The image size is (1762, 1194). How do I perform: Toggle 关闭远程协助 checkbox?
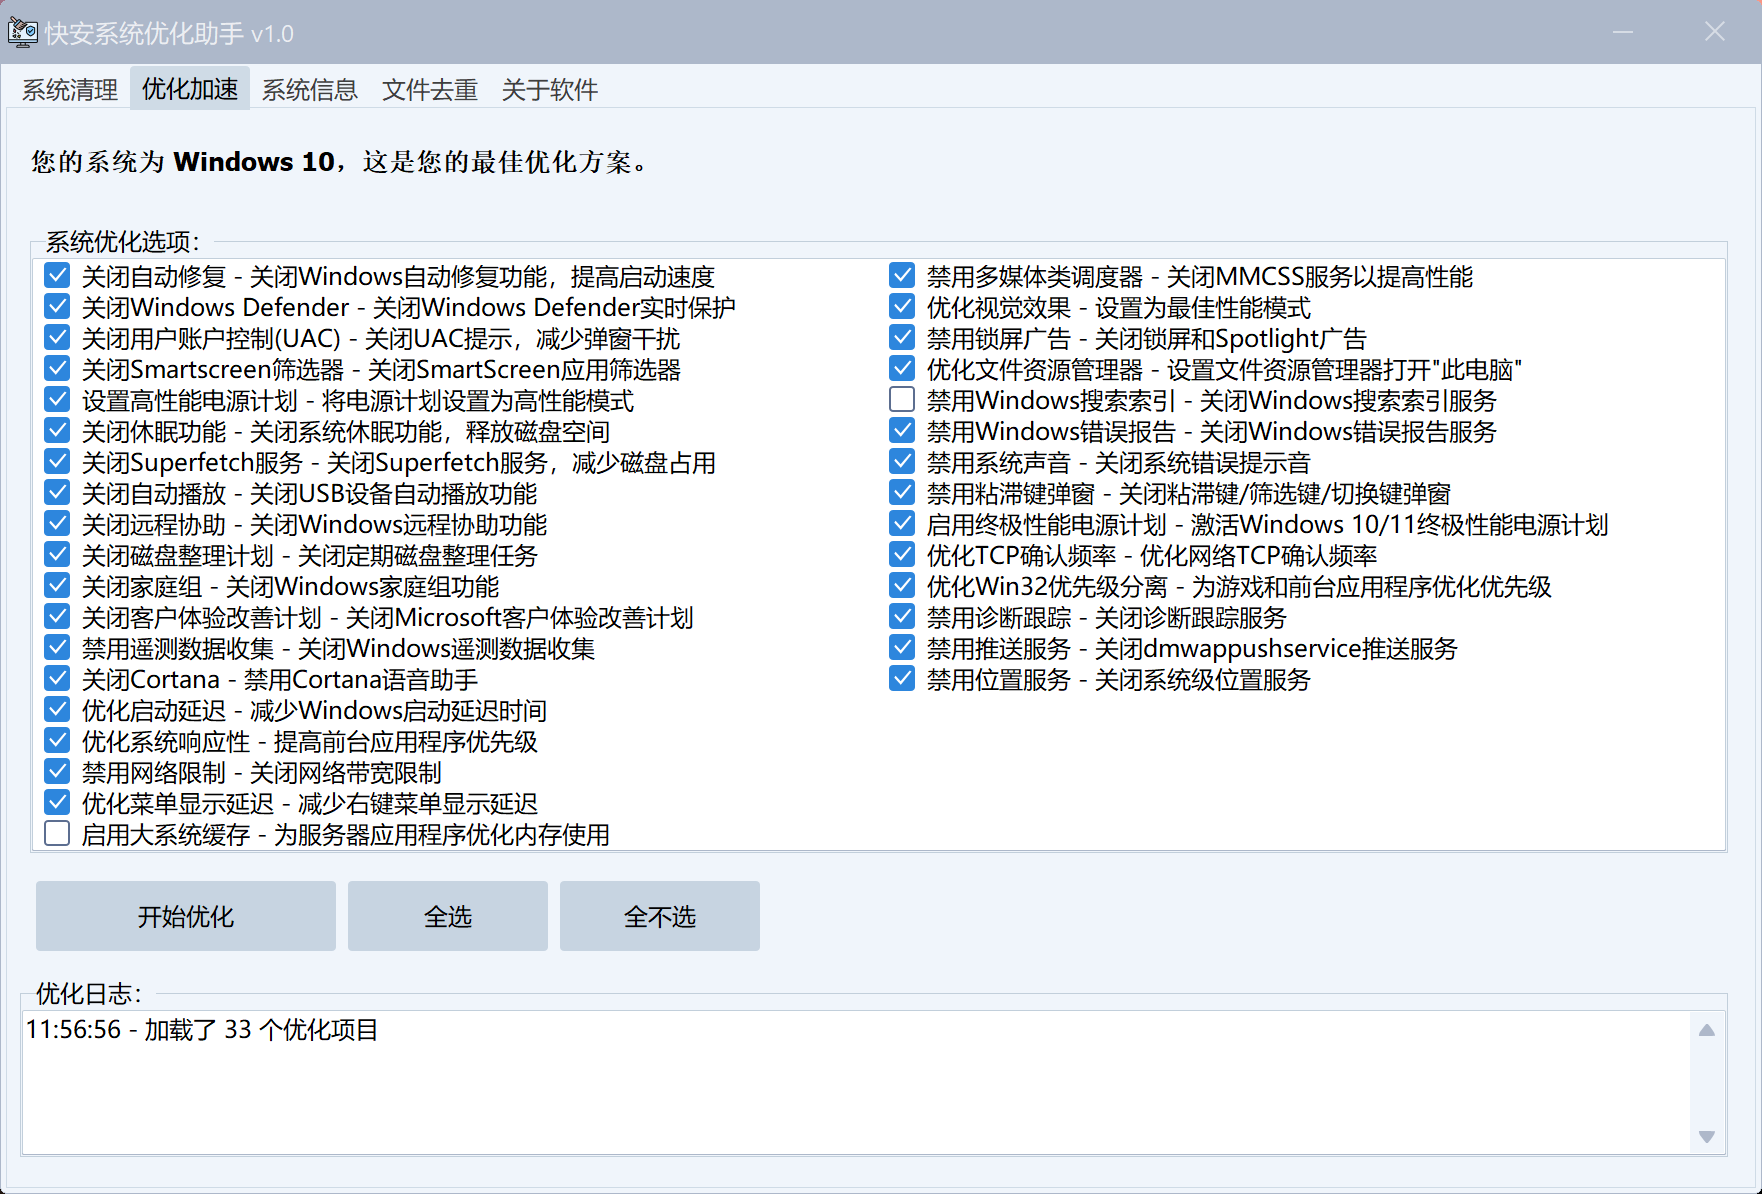click(x=58, y=524)
